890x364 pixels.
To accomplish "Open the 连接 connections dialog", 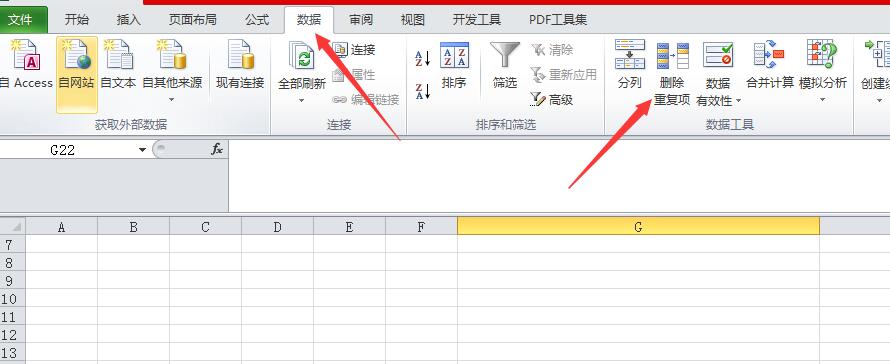I will [x=354, y=50].
